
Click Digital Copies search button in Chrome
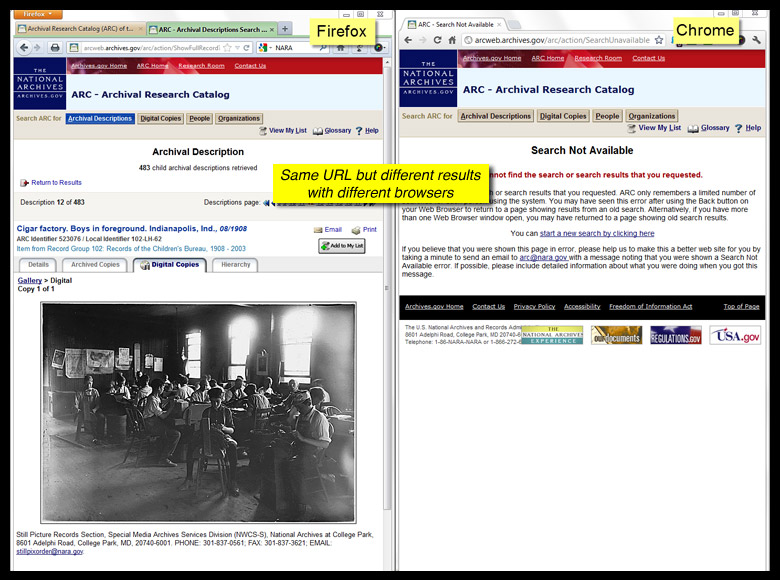[563, 116]
